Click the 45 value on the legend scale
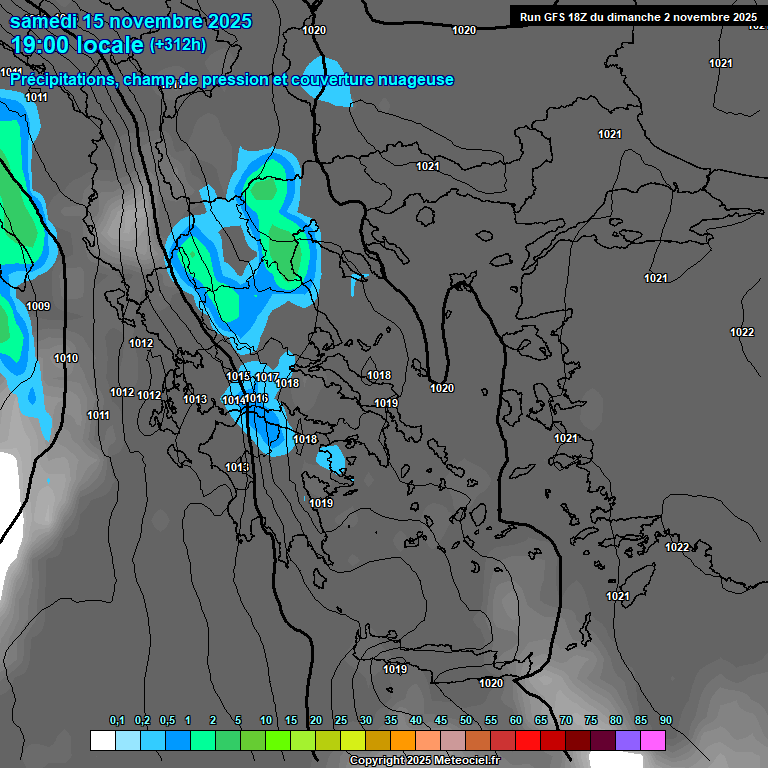Viewport: 768px width, 768px height. [441, 721]
